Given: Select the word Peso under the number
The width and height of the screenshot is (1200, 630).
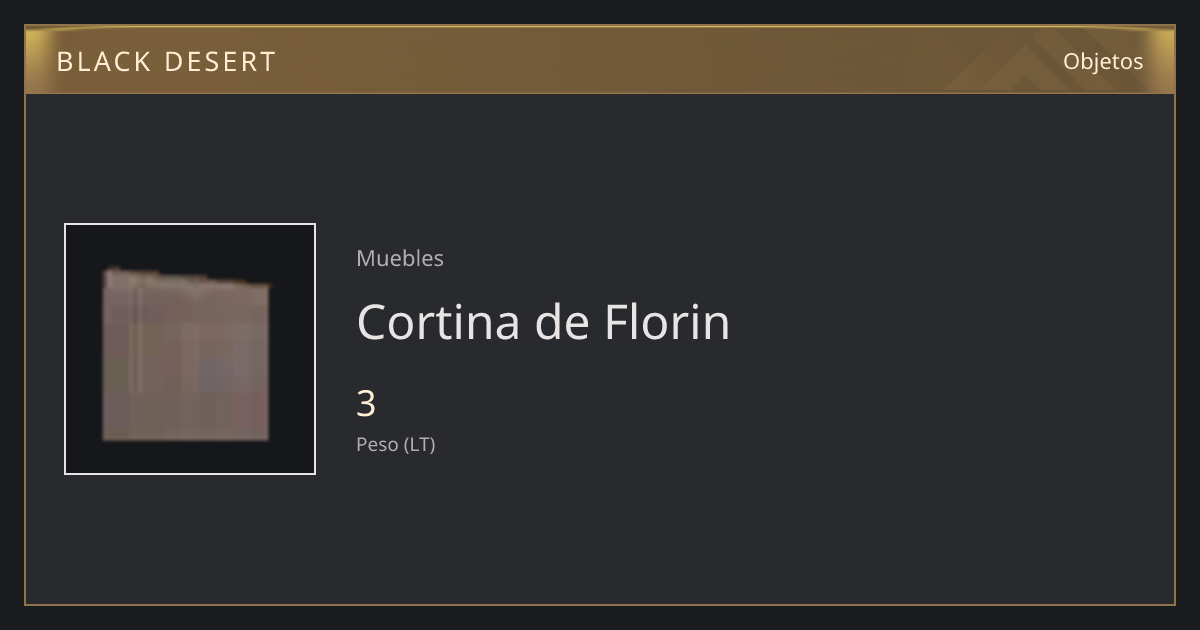Looking at the screenshot, I should click(377, 445).
